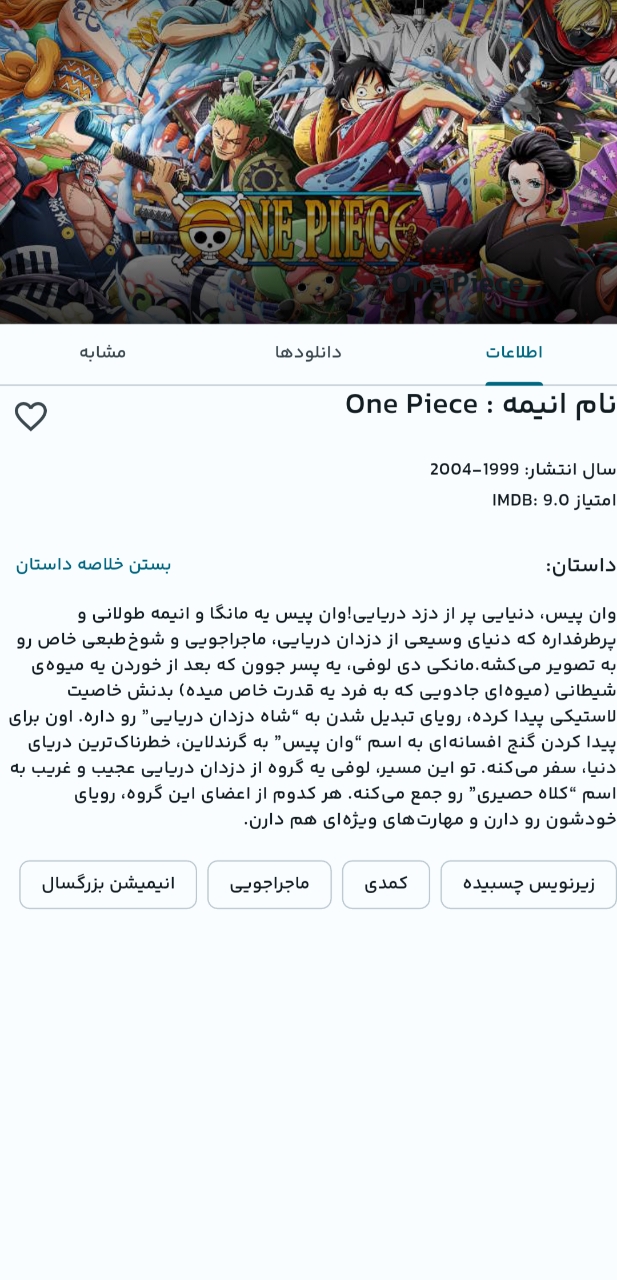This screenshot has height=1280, width=617.
Task: Tap the زیرنویس چسبیده genre chip
Action: coord(528,884)
